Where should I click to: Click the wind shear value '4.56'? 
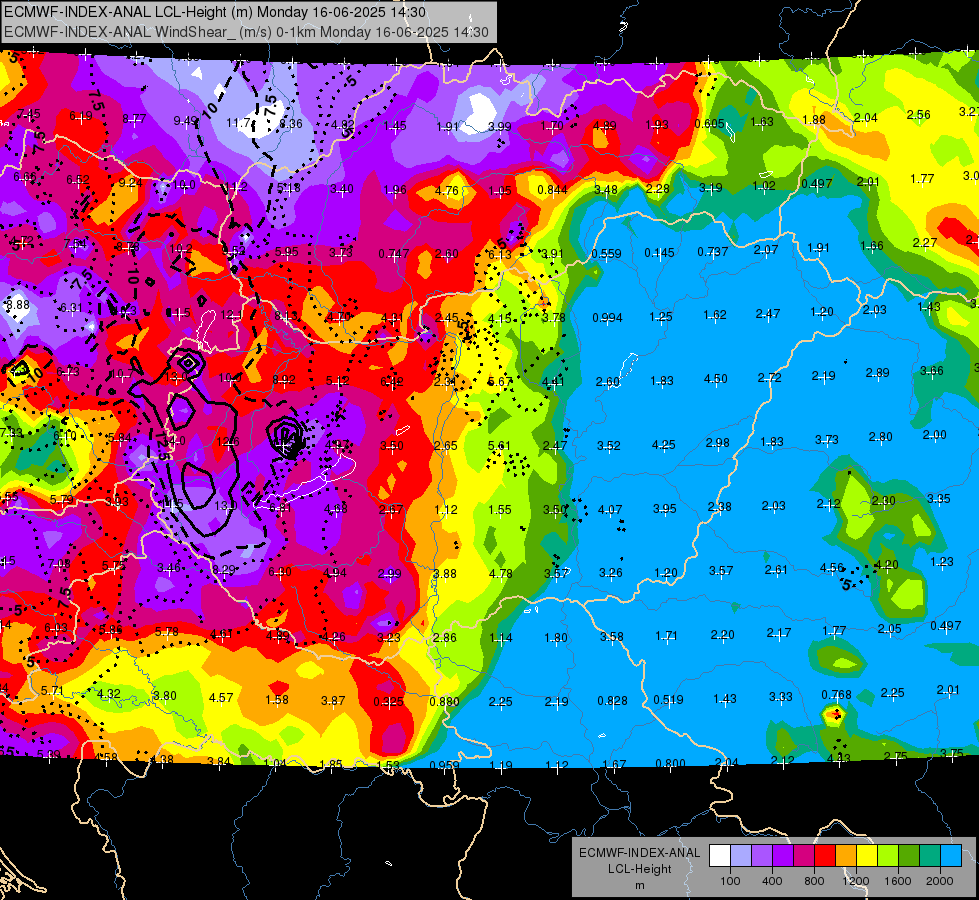pos(832,567)
